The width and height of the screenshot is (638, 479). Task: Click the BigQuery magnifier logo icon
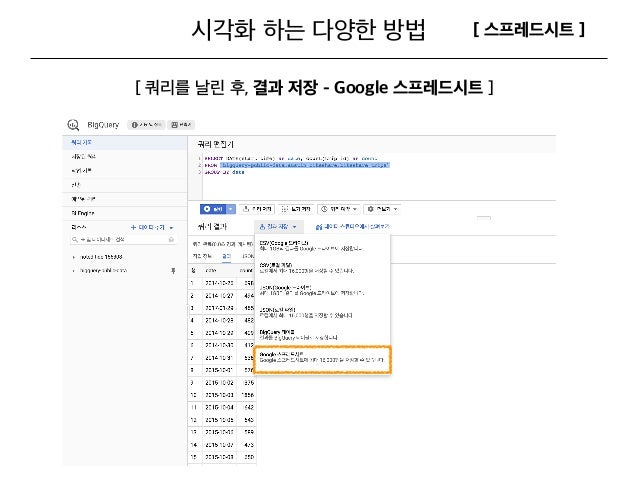click(73, 125)
